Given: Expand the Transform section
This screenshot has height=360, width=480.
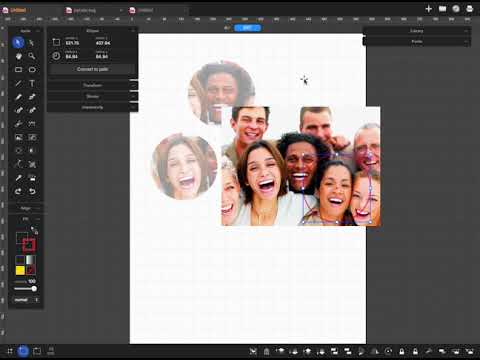Looking at the screenshot, I should pos(92,85).
